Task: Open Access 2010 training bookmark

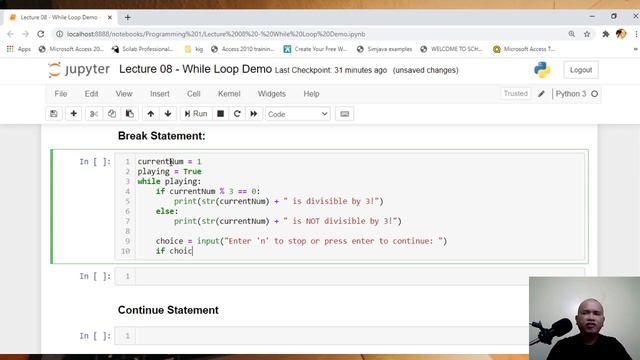Action: point(243,49)
